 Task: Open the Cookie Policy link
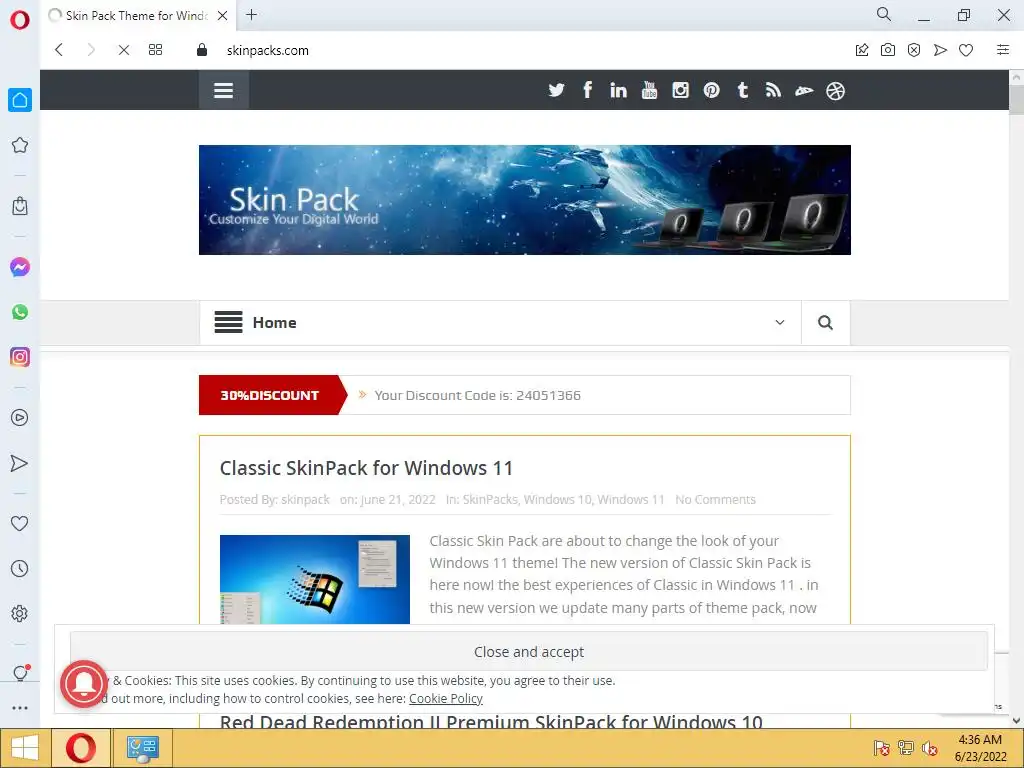[445, 698]
